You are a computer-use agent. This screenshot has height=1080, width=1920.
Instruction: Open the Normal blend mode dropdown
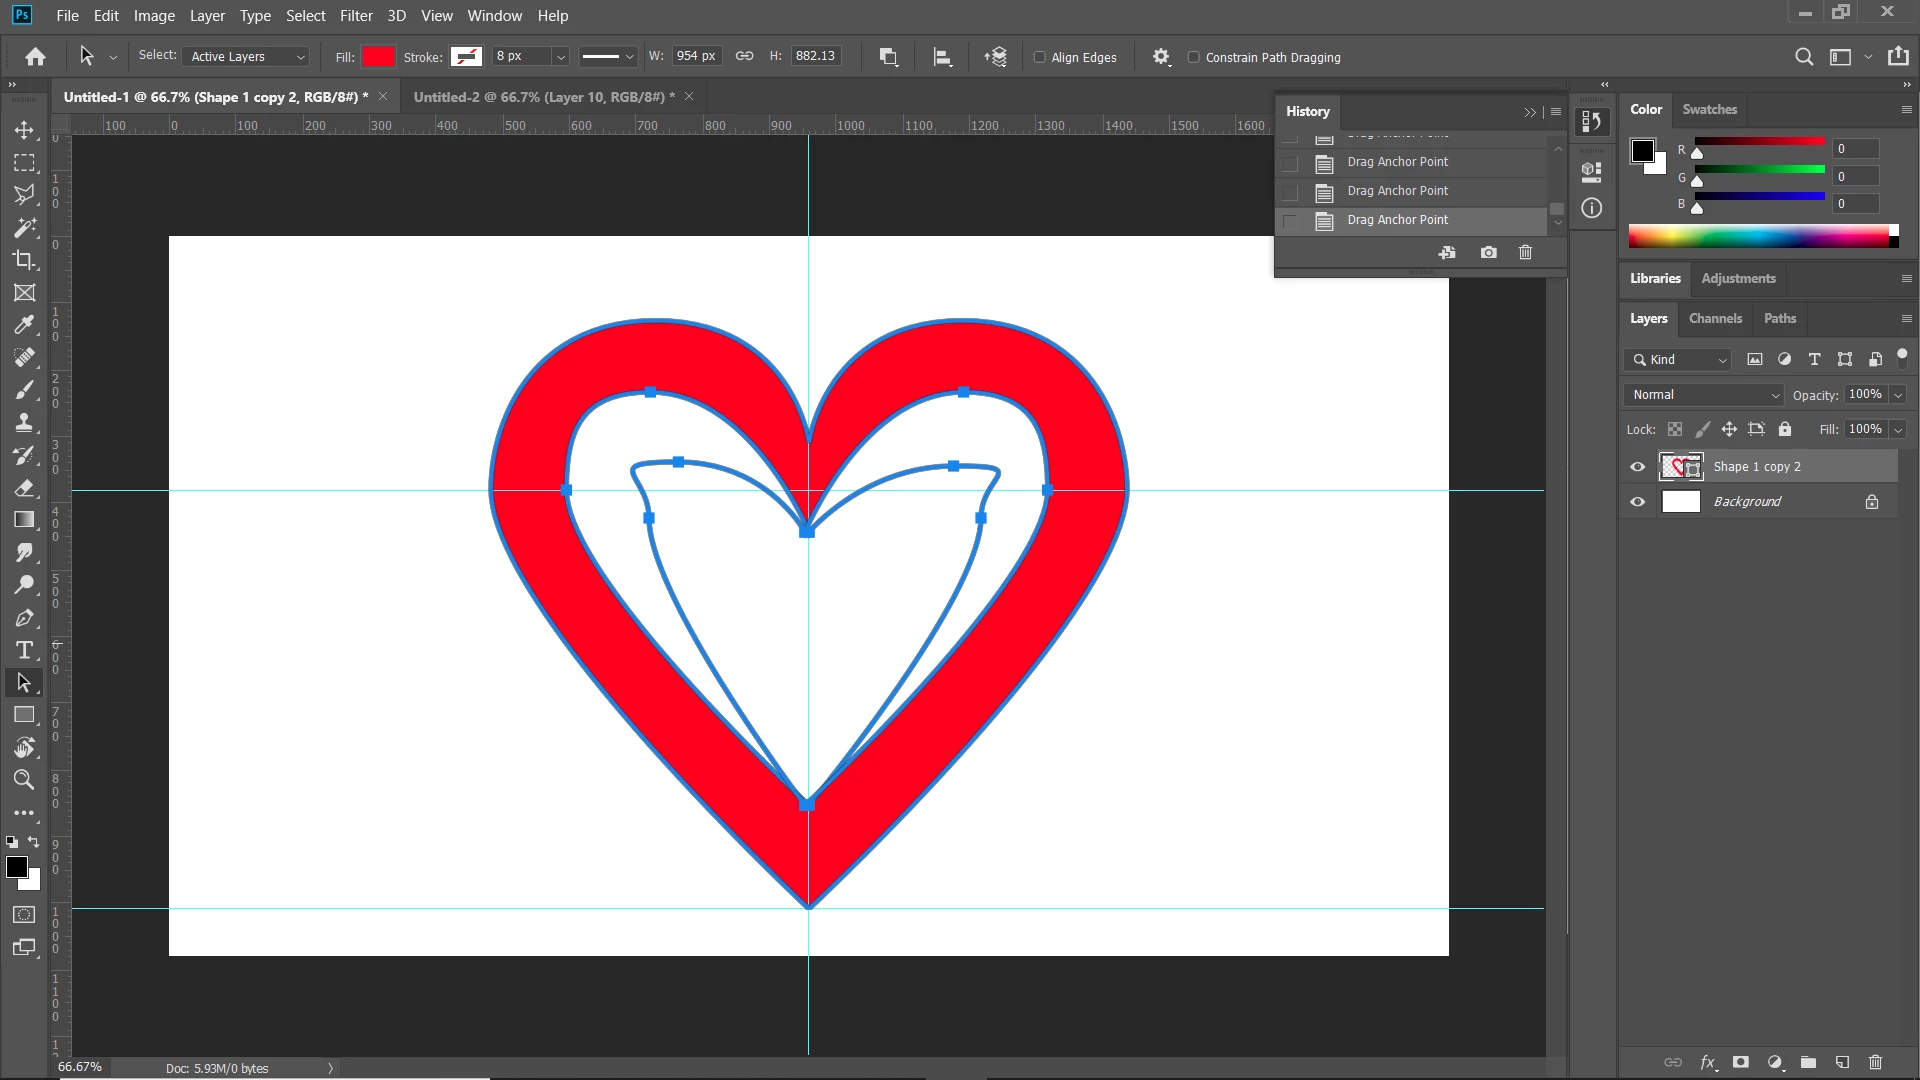[x=1704, y=395]
